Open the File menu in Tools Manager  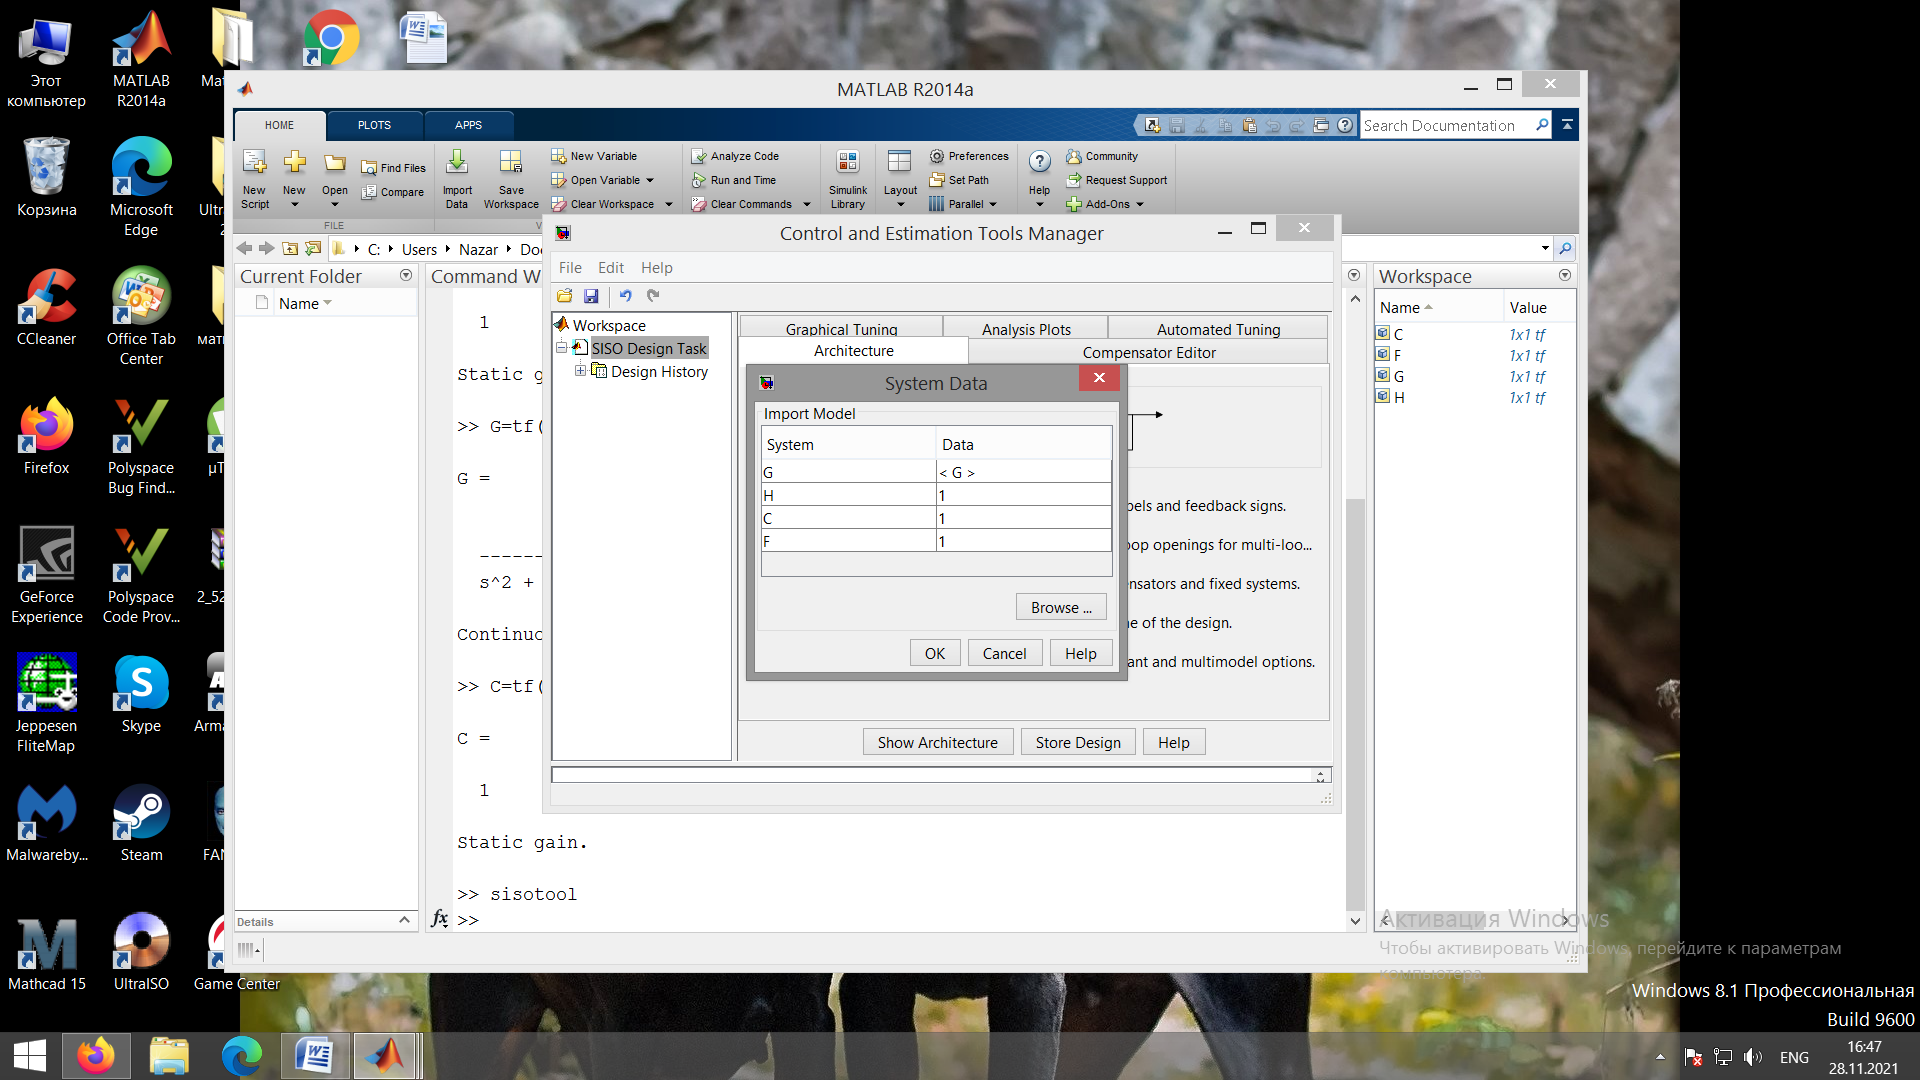pos(570,268)
